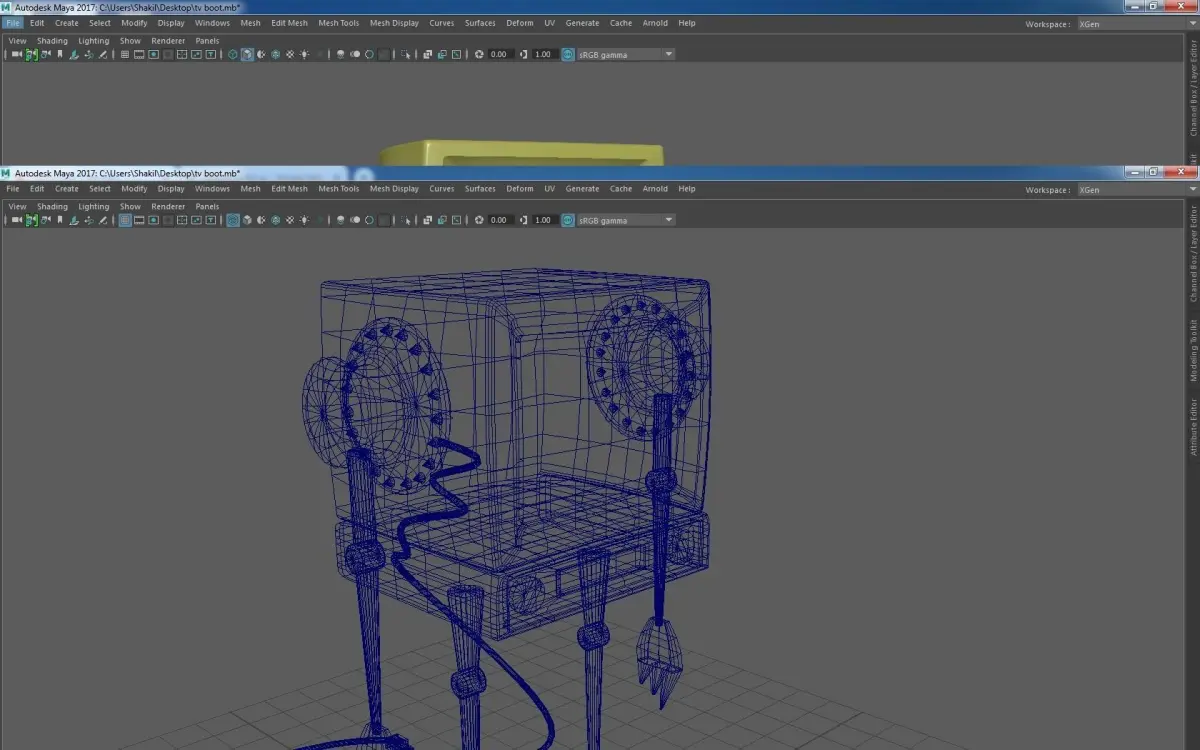Switch to Wireframe display in front window

232,220
